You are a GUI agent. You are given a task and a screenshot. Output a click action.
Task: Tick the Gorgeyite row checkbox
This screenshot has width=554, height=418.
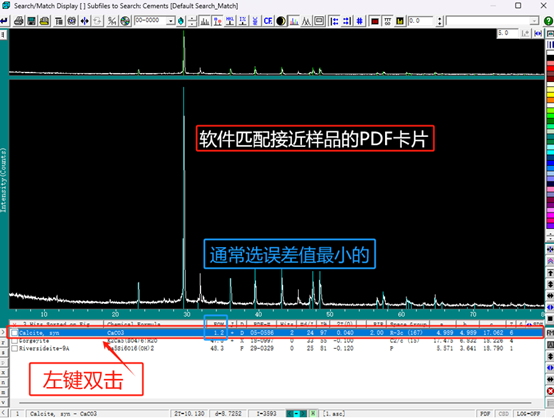point(14,341)
